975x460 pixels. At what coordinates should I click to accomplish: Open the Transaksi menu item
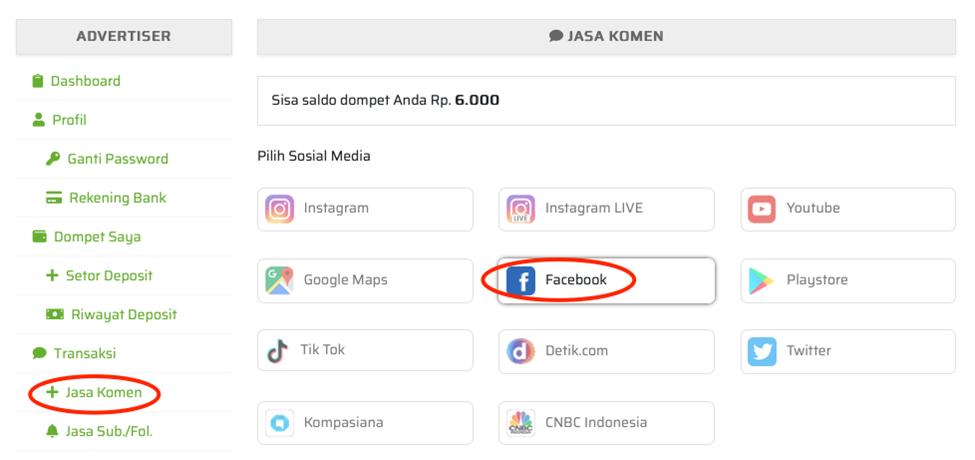73,354
